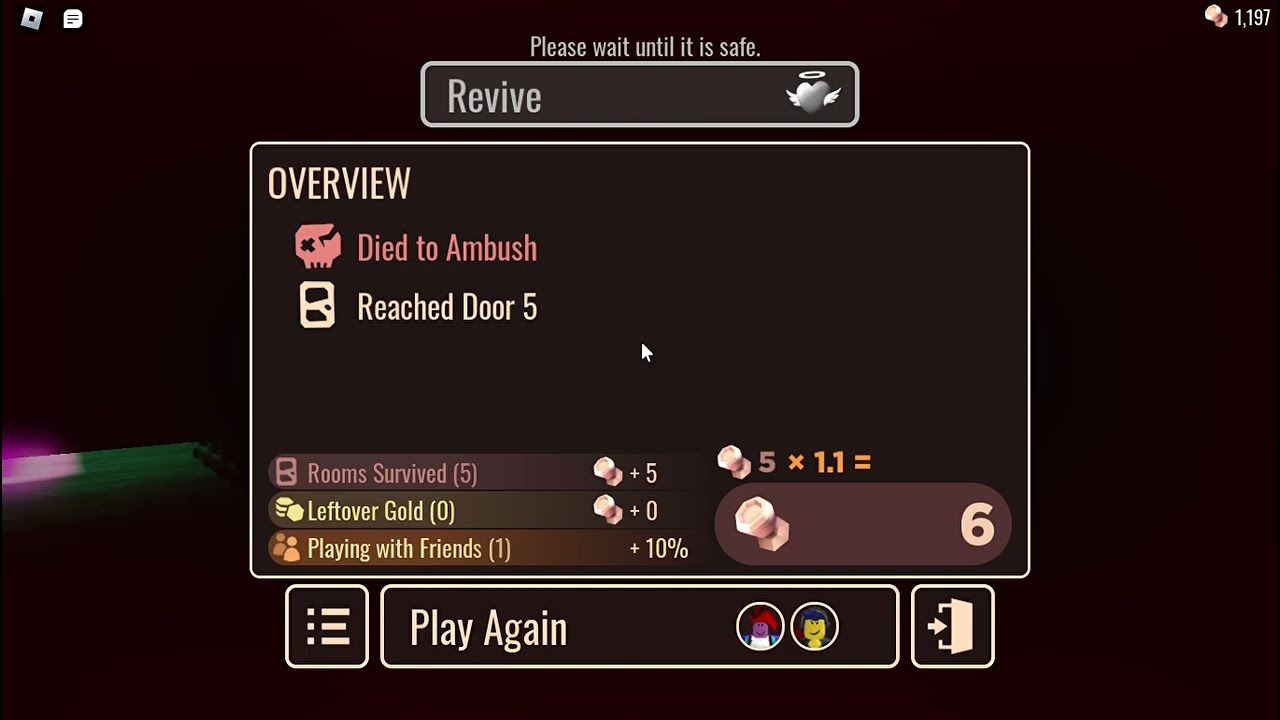Image resolution: width=1280 pixels, height=720 pixels.
Task: Click the gold coins icon in Leftover Gold
Action: coord(288,510)
